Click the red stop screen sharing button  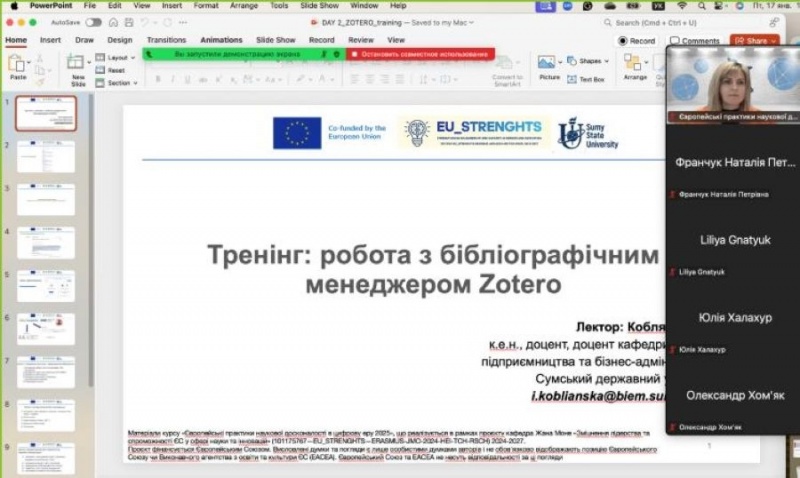pyautogui.click(x=420, y=54)
